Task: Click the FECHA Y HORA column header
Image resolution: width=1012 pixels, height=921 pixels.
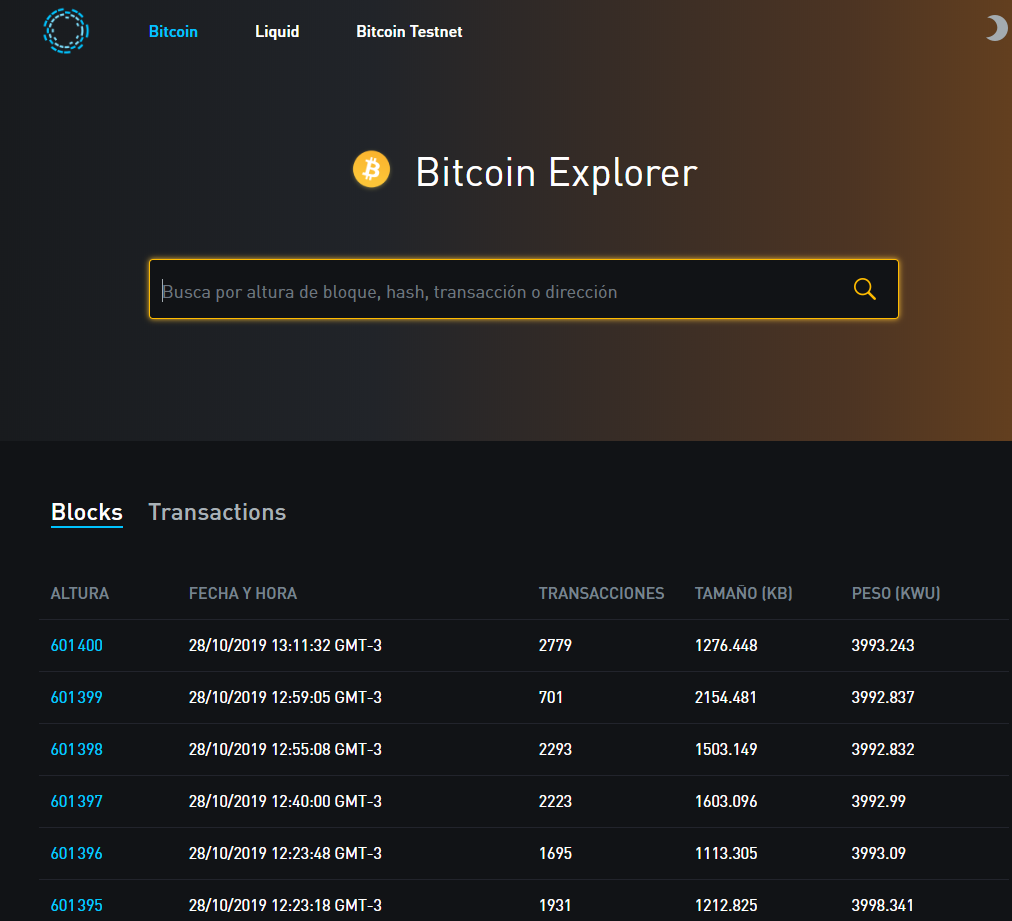Action: [x=243, y=594]
